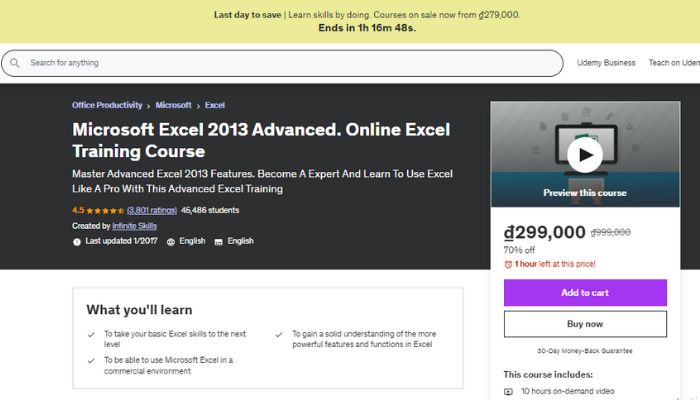Click the 'Master Advanced Excel 2013 Features' subtitle

(x=262, y=181)
